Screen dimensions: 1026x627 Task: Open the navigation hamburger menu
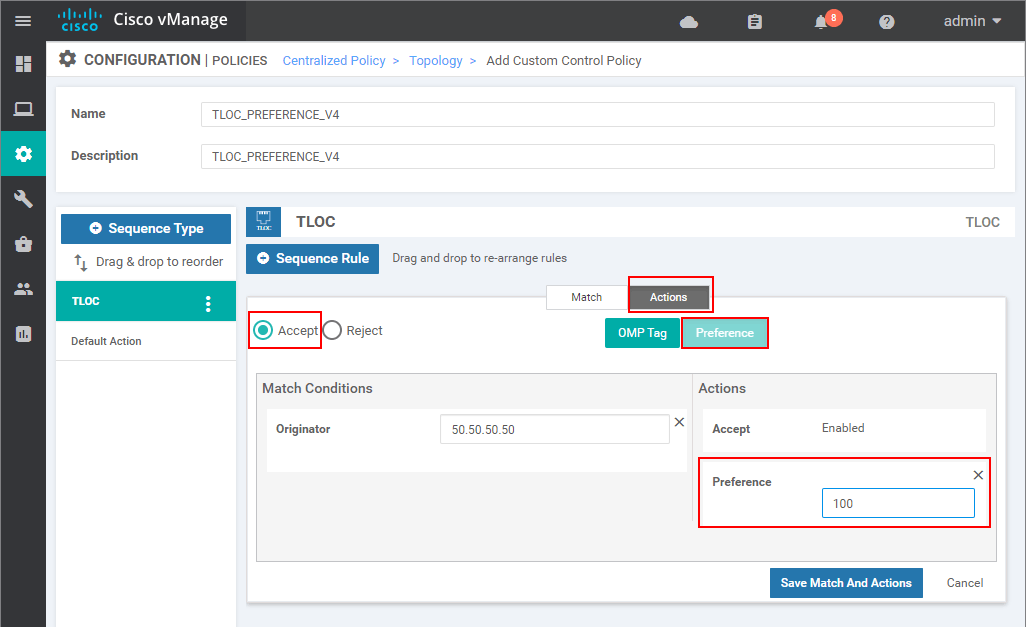(x=22, y=20)
